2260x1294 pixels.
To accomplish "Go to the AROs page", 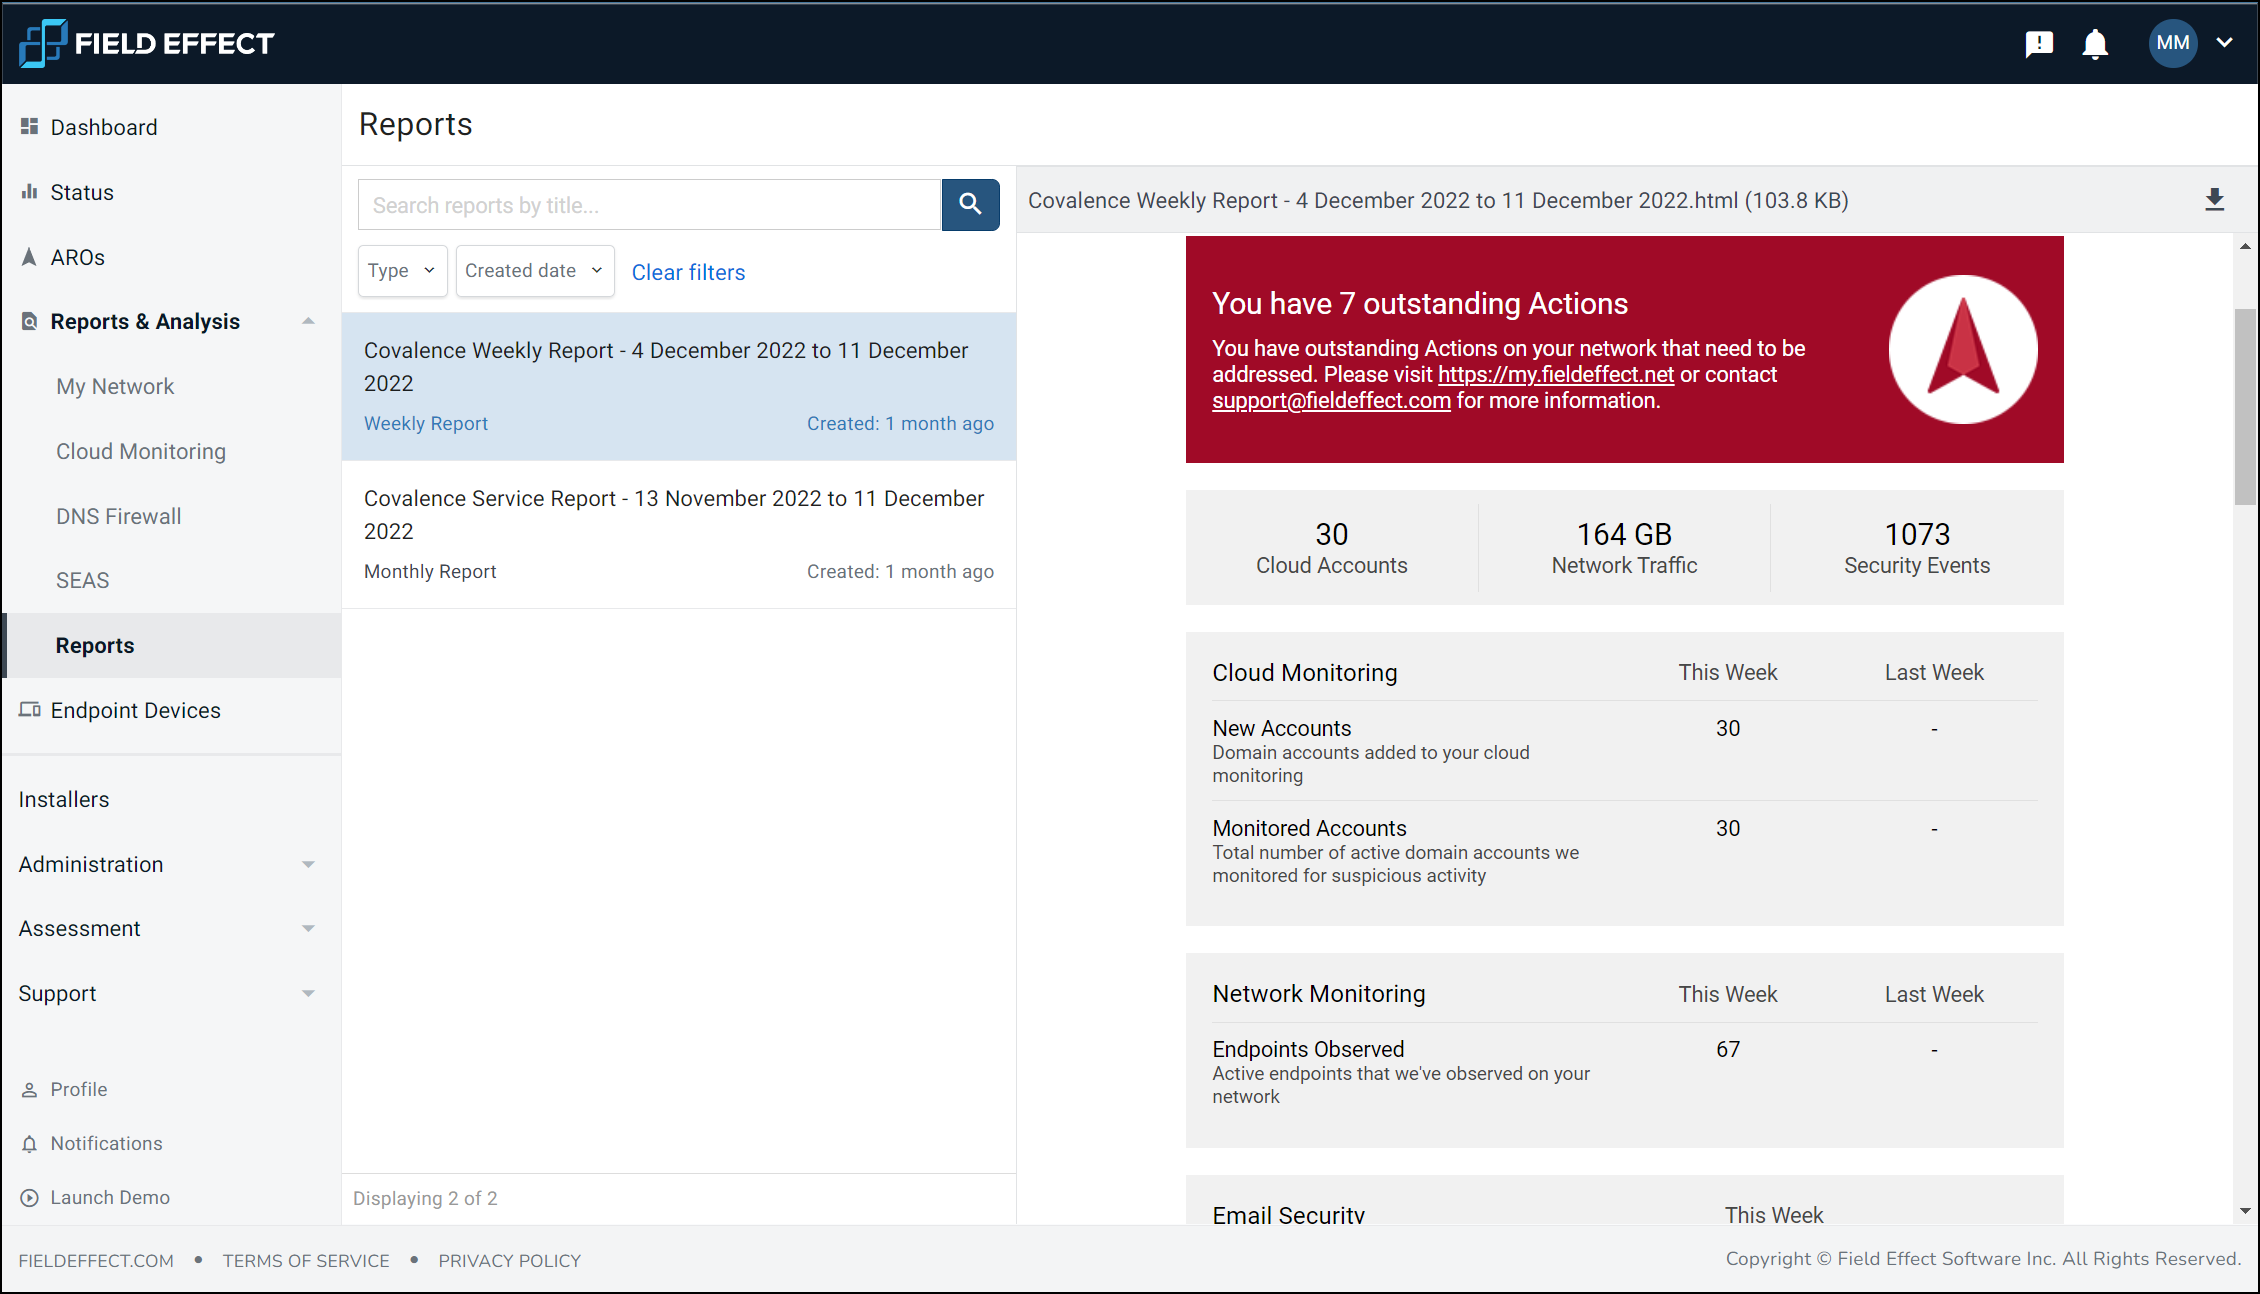I will (x=77, y=257).
